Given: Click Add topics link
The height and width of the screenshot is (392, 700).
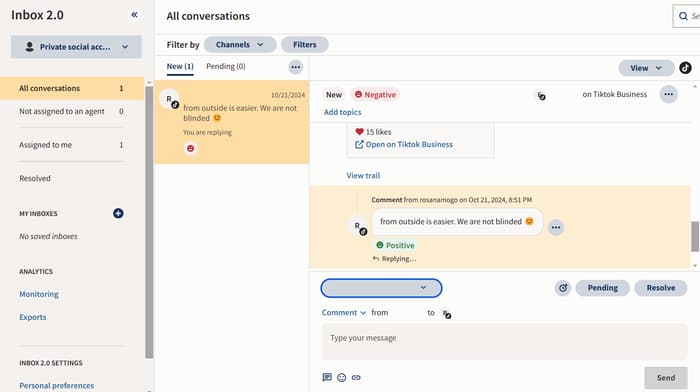Looking at the screenshot, I should [342, 112].
